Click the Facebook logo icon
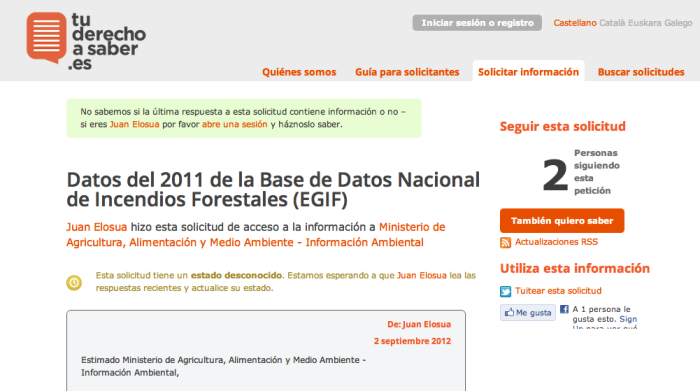The image size is (700, 391). tap(564, 309)
